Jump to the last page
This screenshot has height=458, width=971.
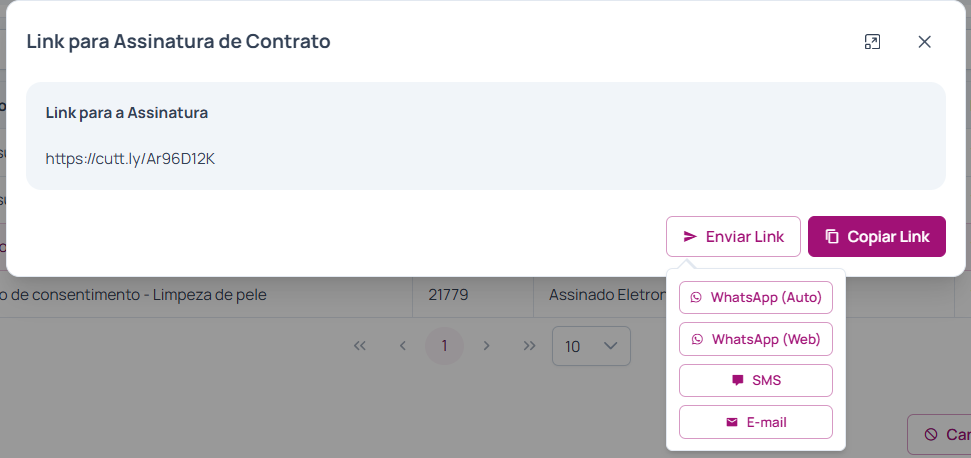click(x=529, y=346)
